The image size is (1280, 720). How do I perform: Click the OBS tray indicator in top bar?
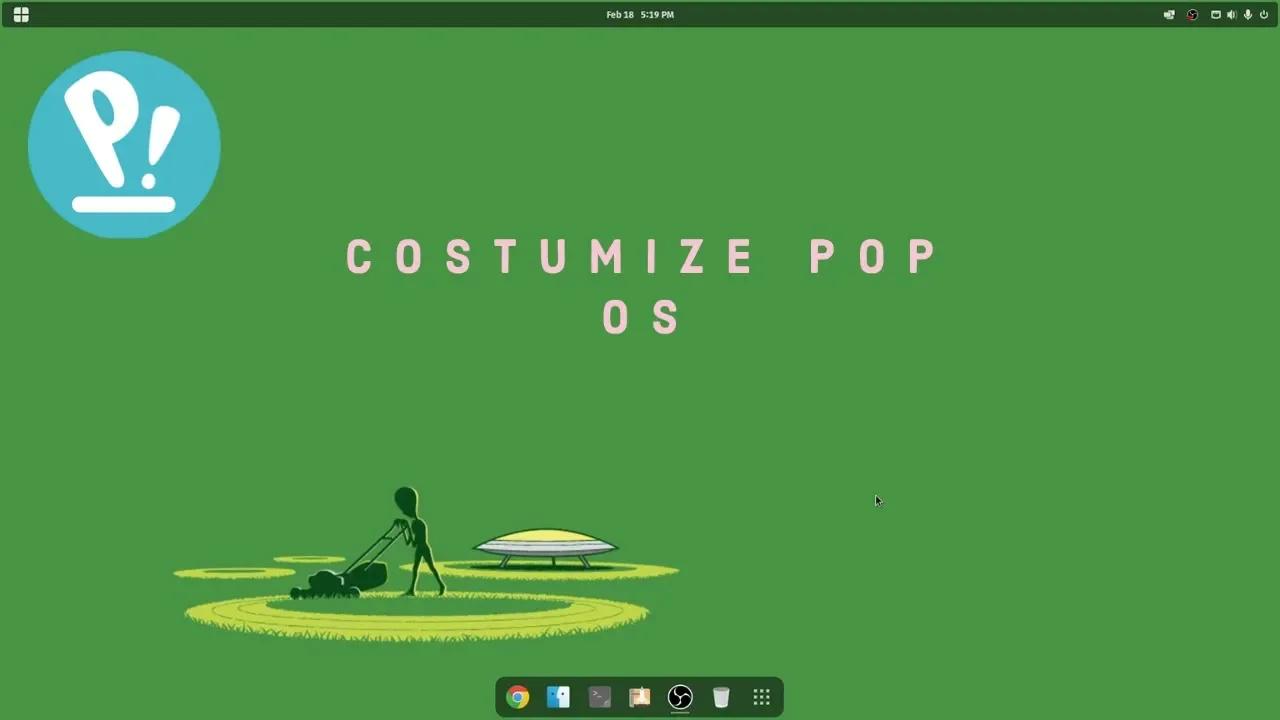click(x=1192, y=15)
